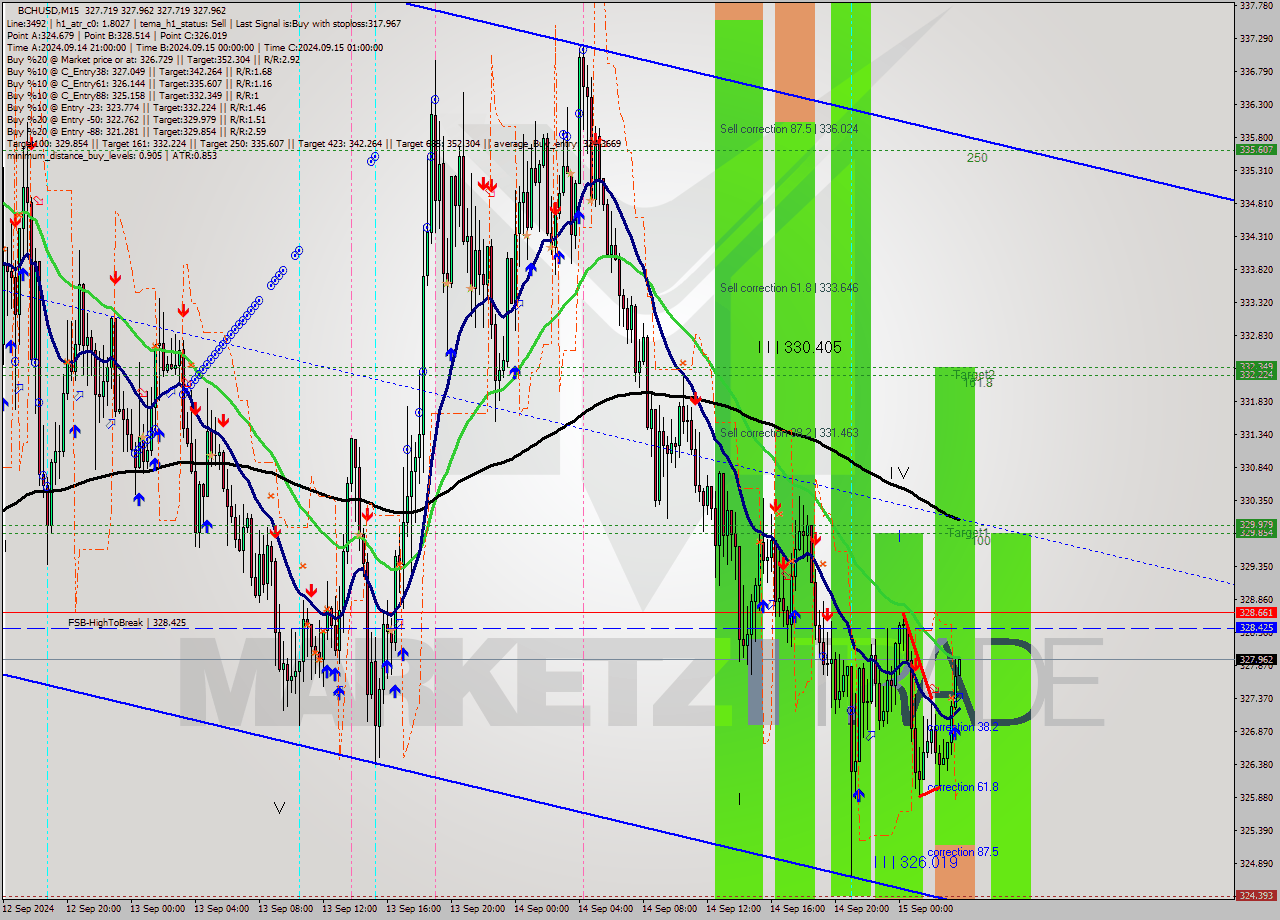Click the red 324.393 price tag
The image size is (1280, 920).
[1256, 896]
